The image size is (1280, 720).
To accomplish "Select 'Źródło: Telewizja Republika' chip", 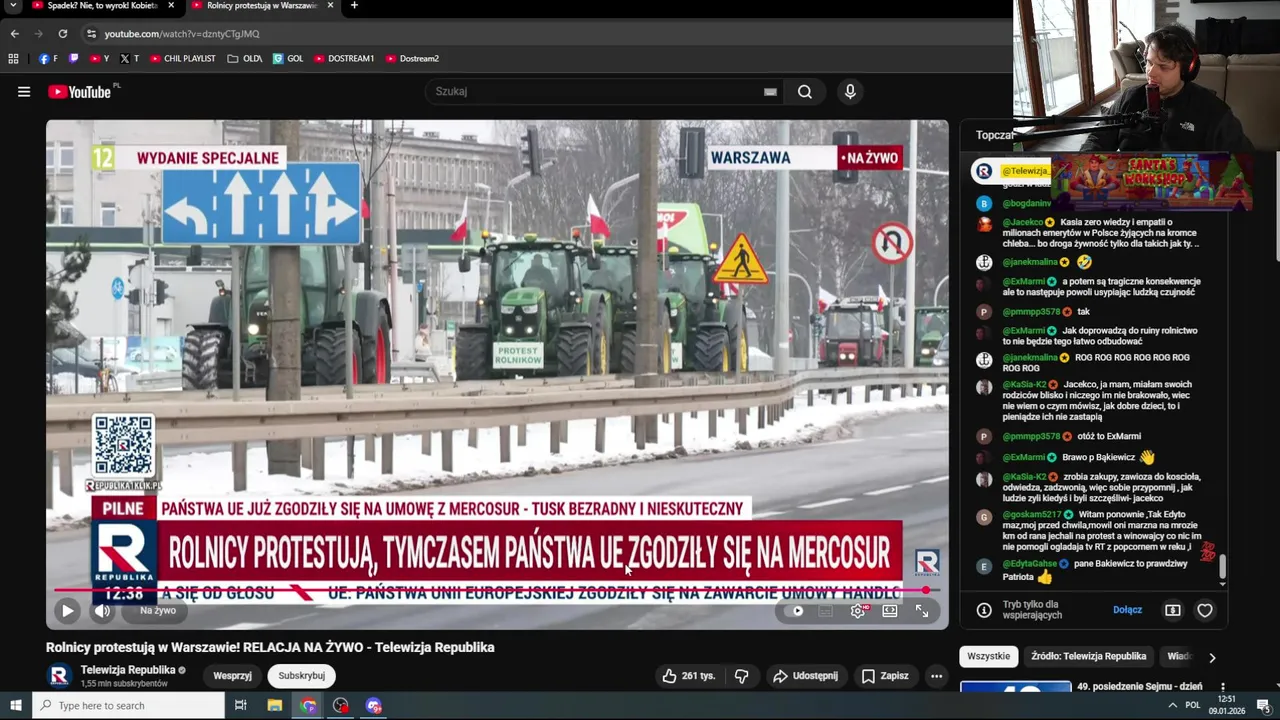I will point(1089,656).
